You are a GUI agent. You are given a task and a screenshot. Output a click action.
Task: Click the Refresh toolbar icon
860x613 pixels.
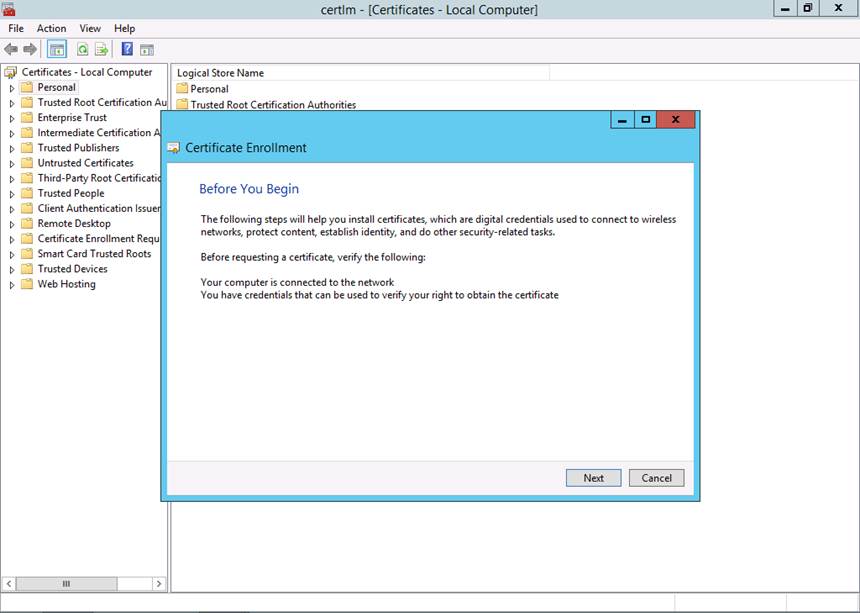click(x=83, y=49)
